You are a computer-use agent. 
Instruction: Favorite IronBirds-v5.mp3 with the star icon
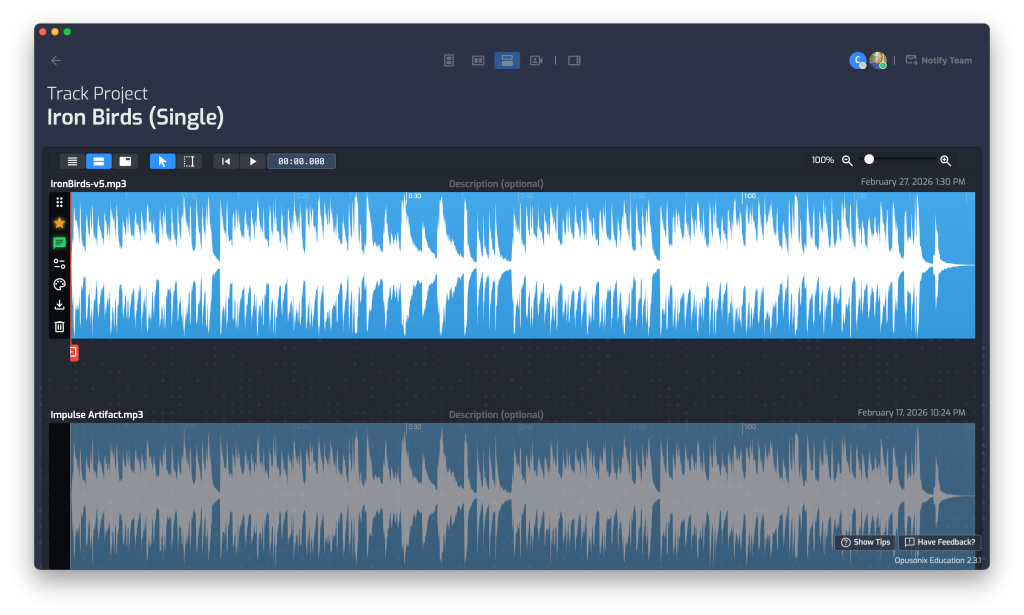[59, 223]
